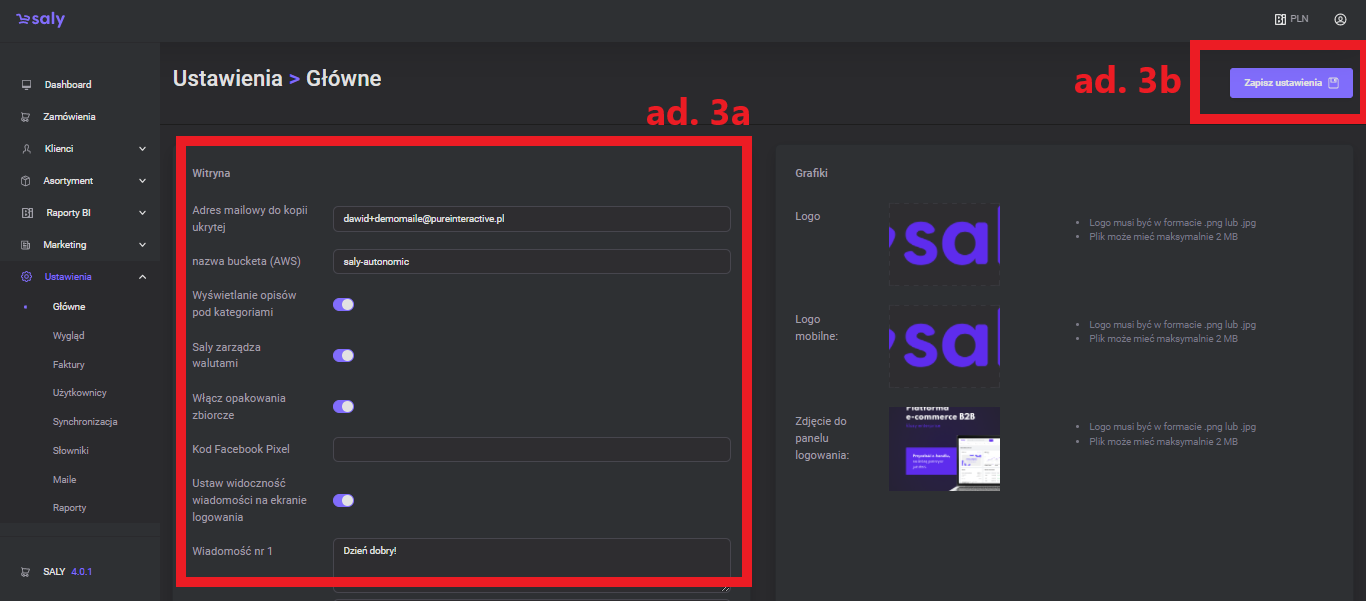Click the Zapisz ustawienia button
Screen dimensions: 1366x601
tap(1290, 83)
